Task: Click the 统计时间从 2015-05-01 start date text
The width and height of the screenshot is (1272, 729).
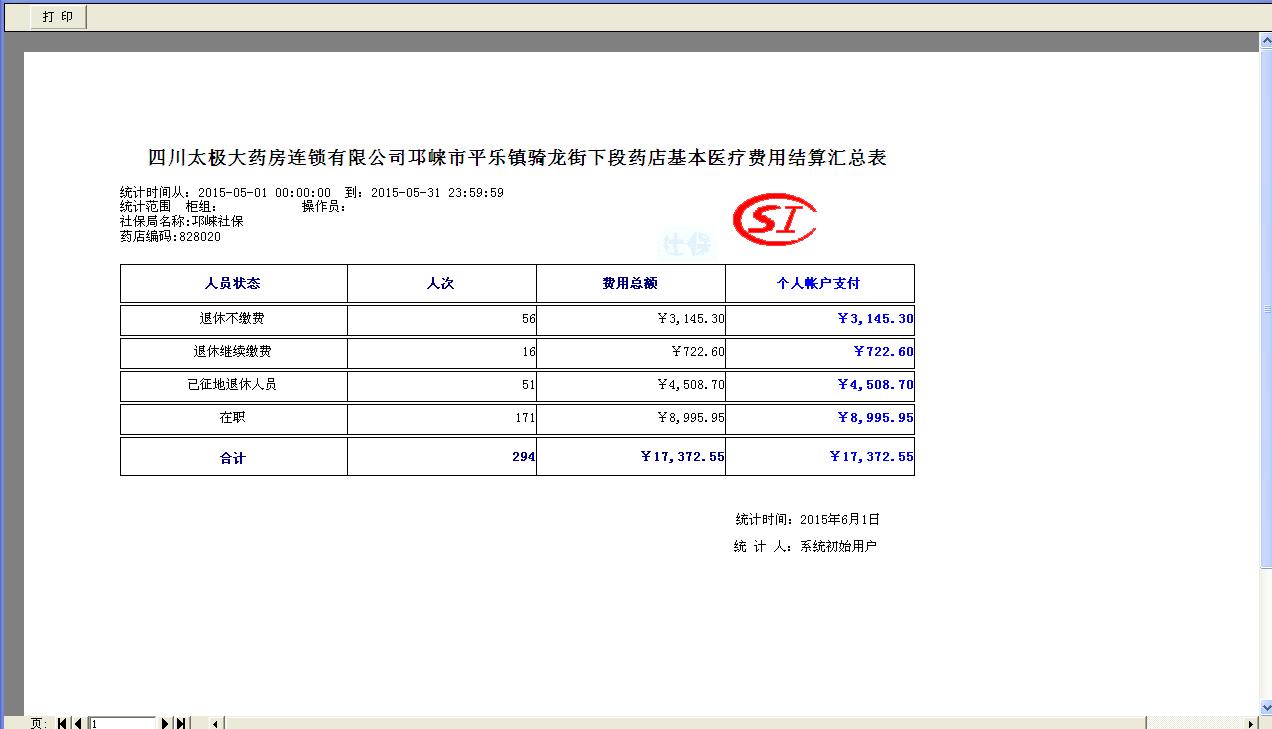Action: click(225, 193)
